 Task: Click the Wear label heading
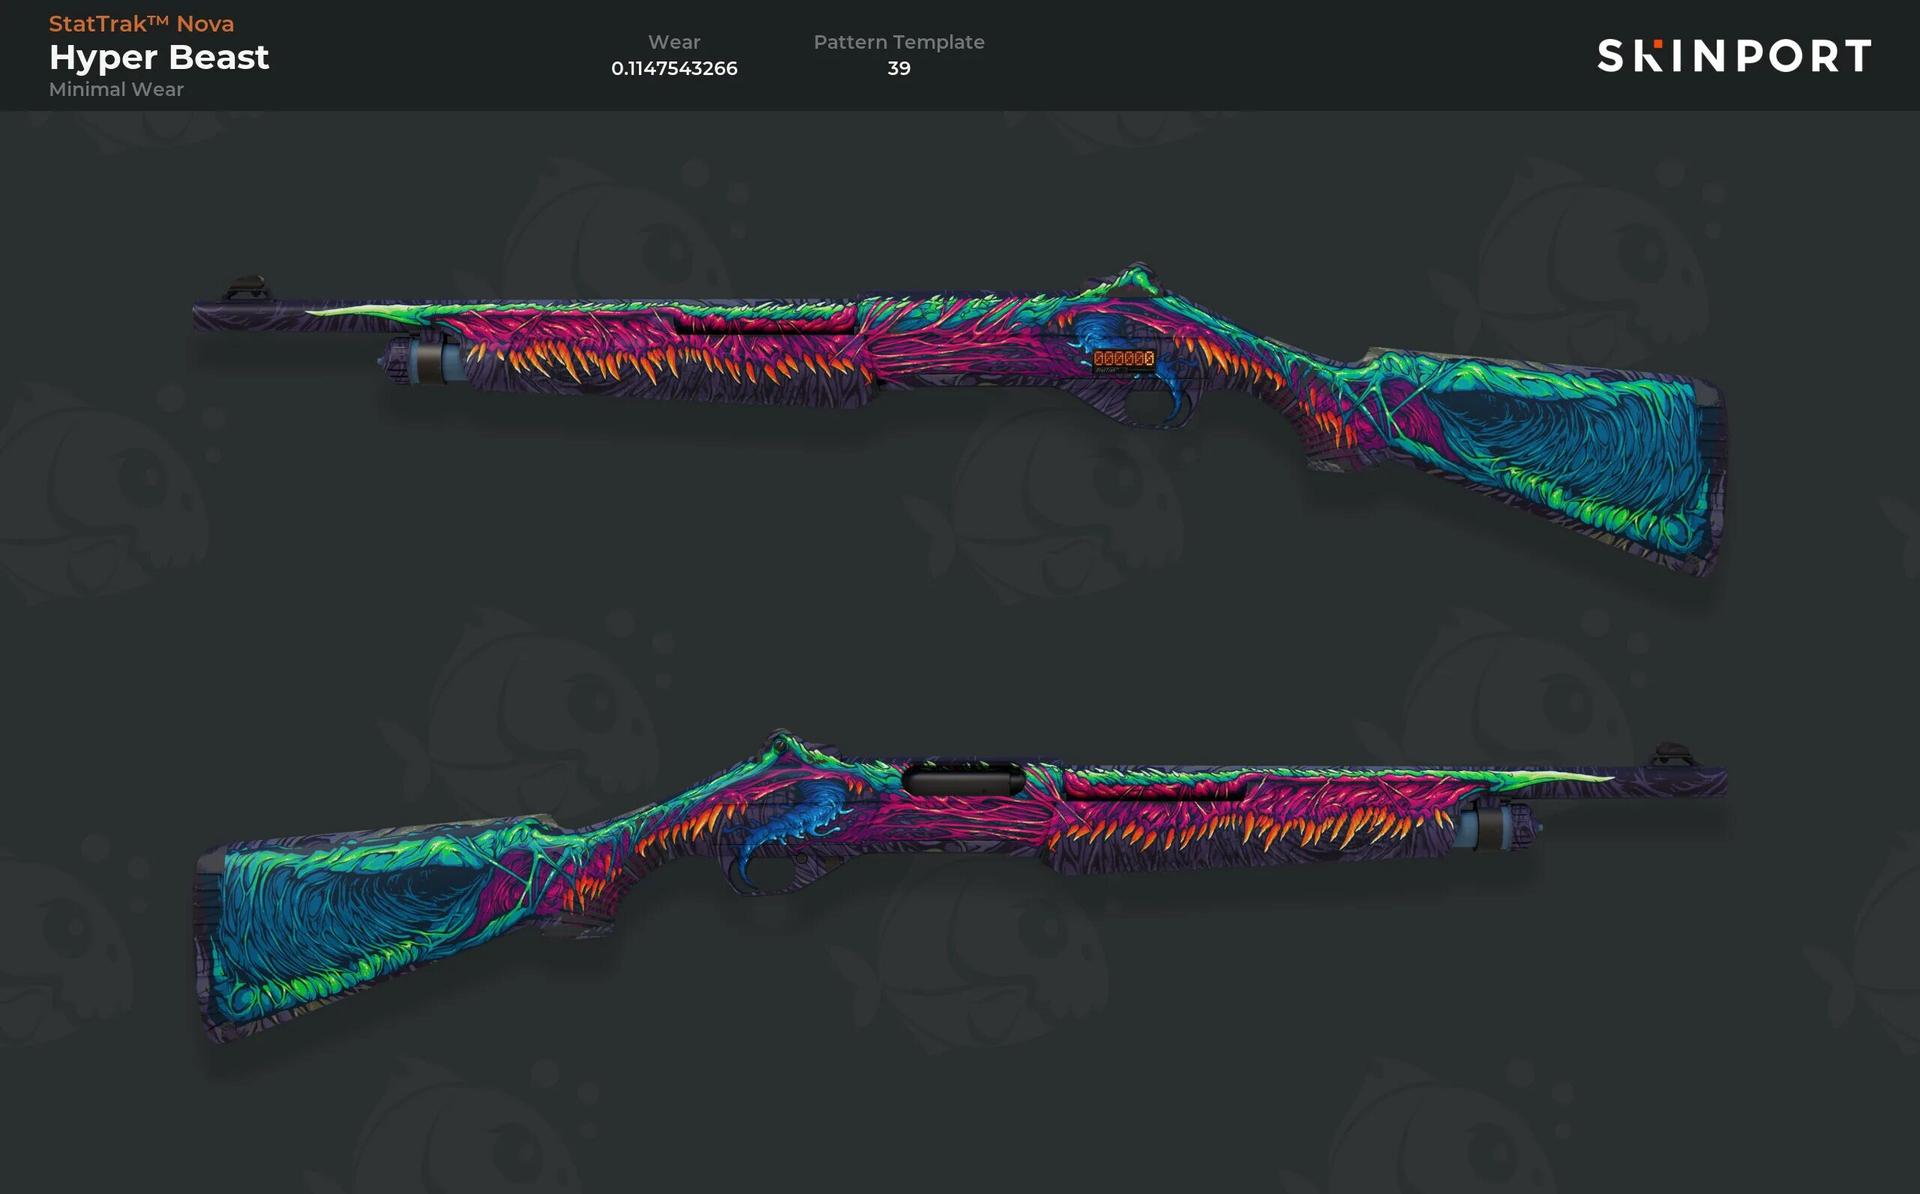[x=674, y=42]
